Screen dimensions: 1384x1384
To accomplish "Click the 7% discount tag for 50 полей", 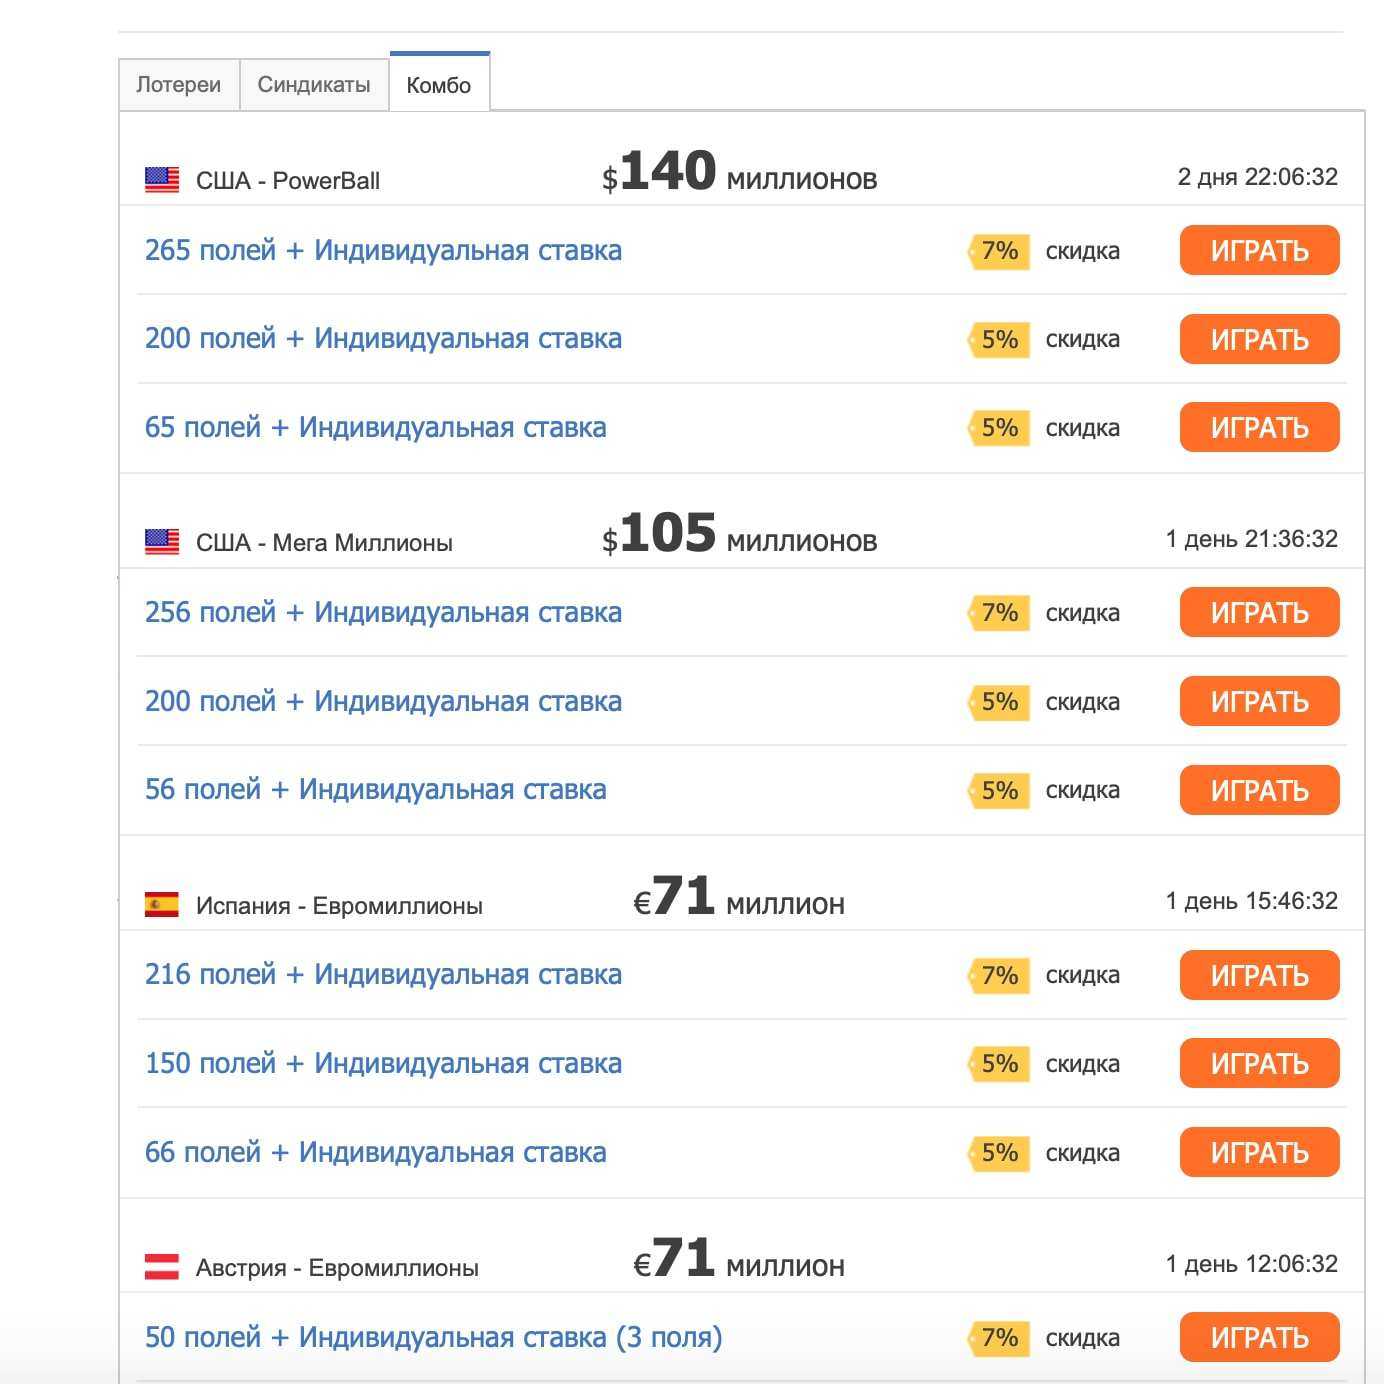I will (999, 1338).
